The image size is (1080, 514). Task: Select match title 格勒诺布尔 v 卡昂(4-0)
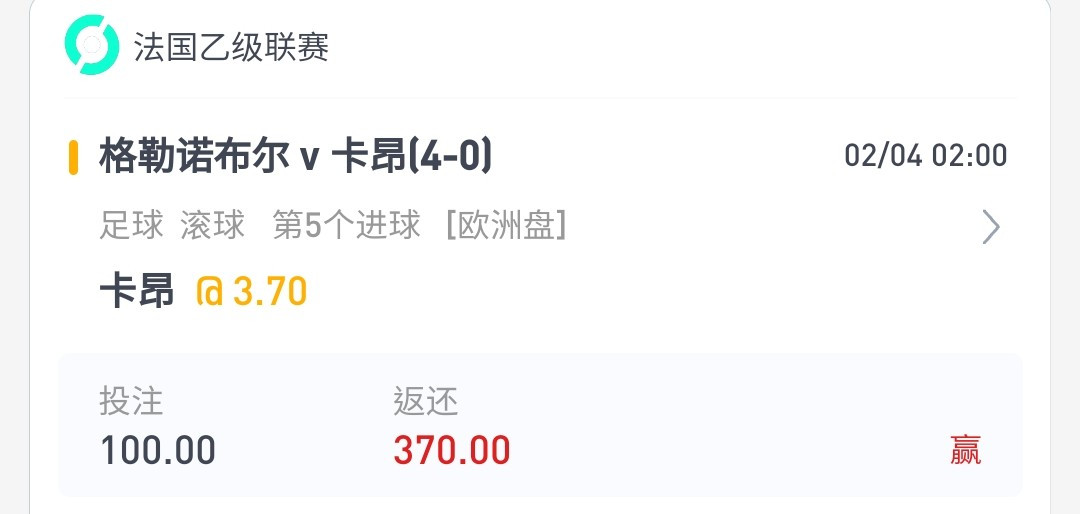coord(295,157)
